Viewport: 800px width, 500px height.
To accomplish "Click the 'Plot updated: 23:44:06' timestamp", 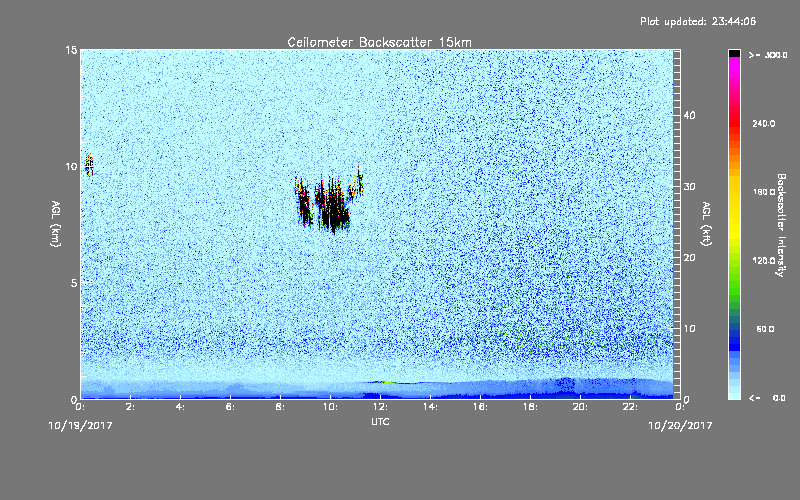I will 698,21.
